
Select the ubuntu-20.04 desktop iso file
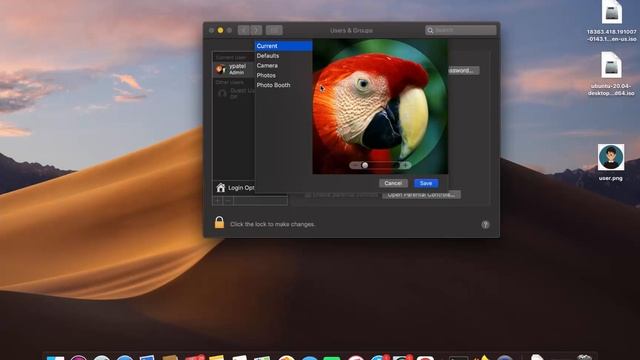pos(611,73)
